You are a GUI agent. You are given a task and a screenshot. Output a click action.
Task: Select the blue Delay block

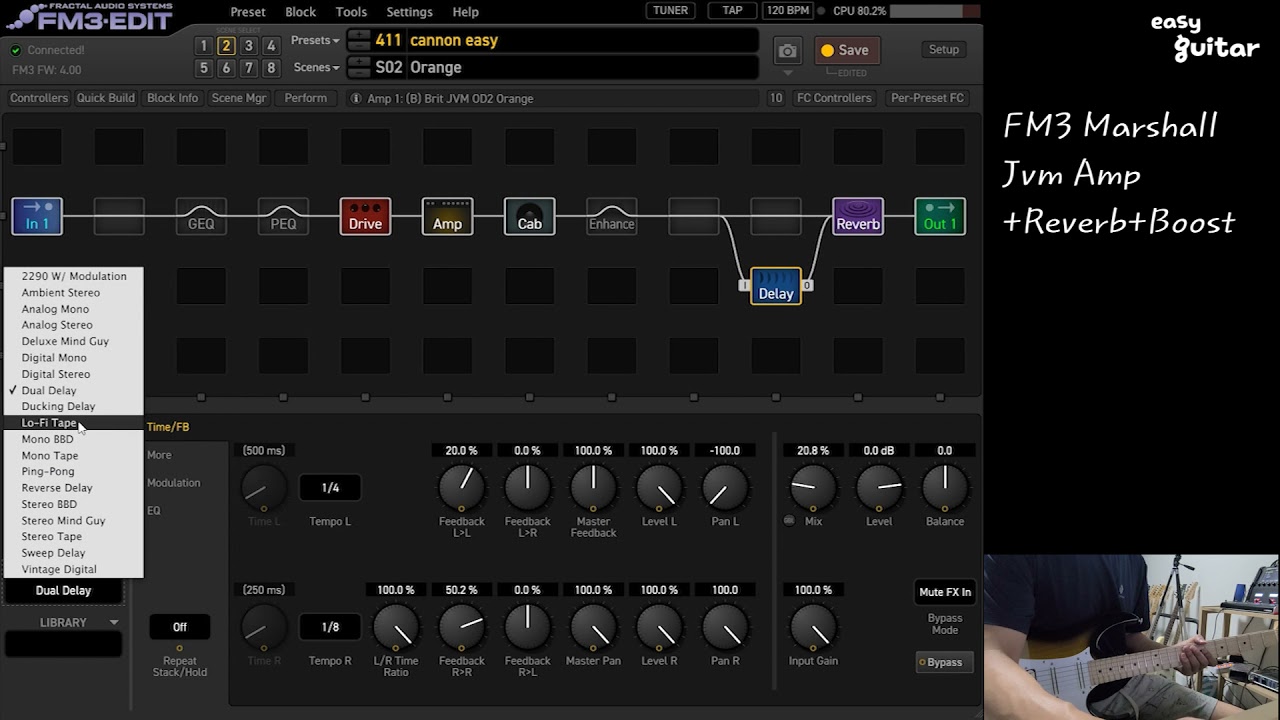point(776,285)
